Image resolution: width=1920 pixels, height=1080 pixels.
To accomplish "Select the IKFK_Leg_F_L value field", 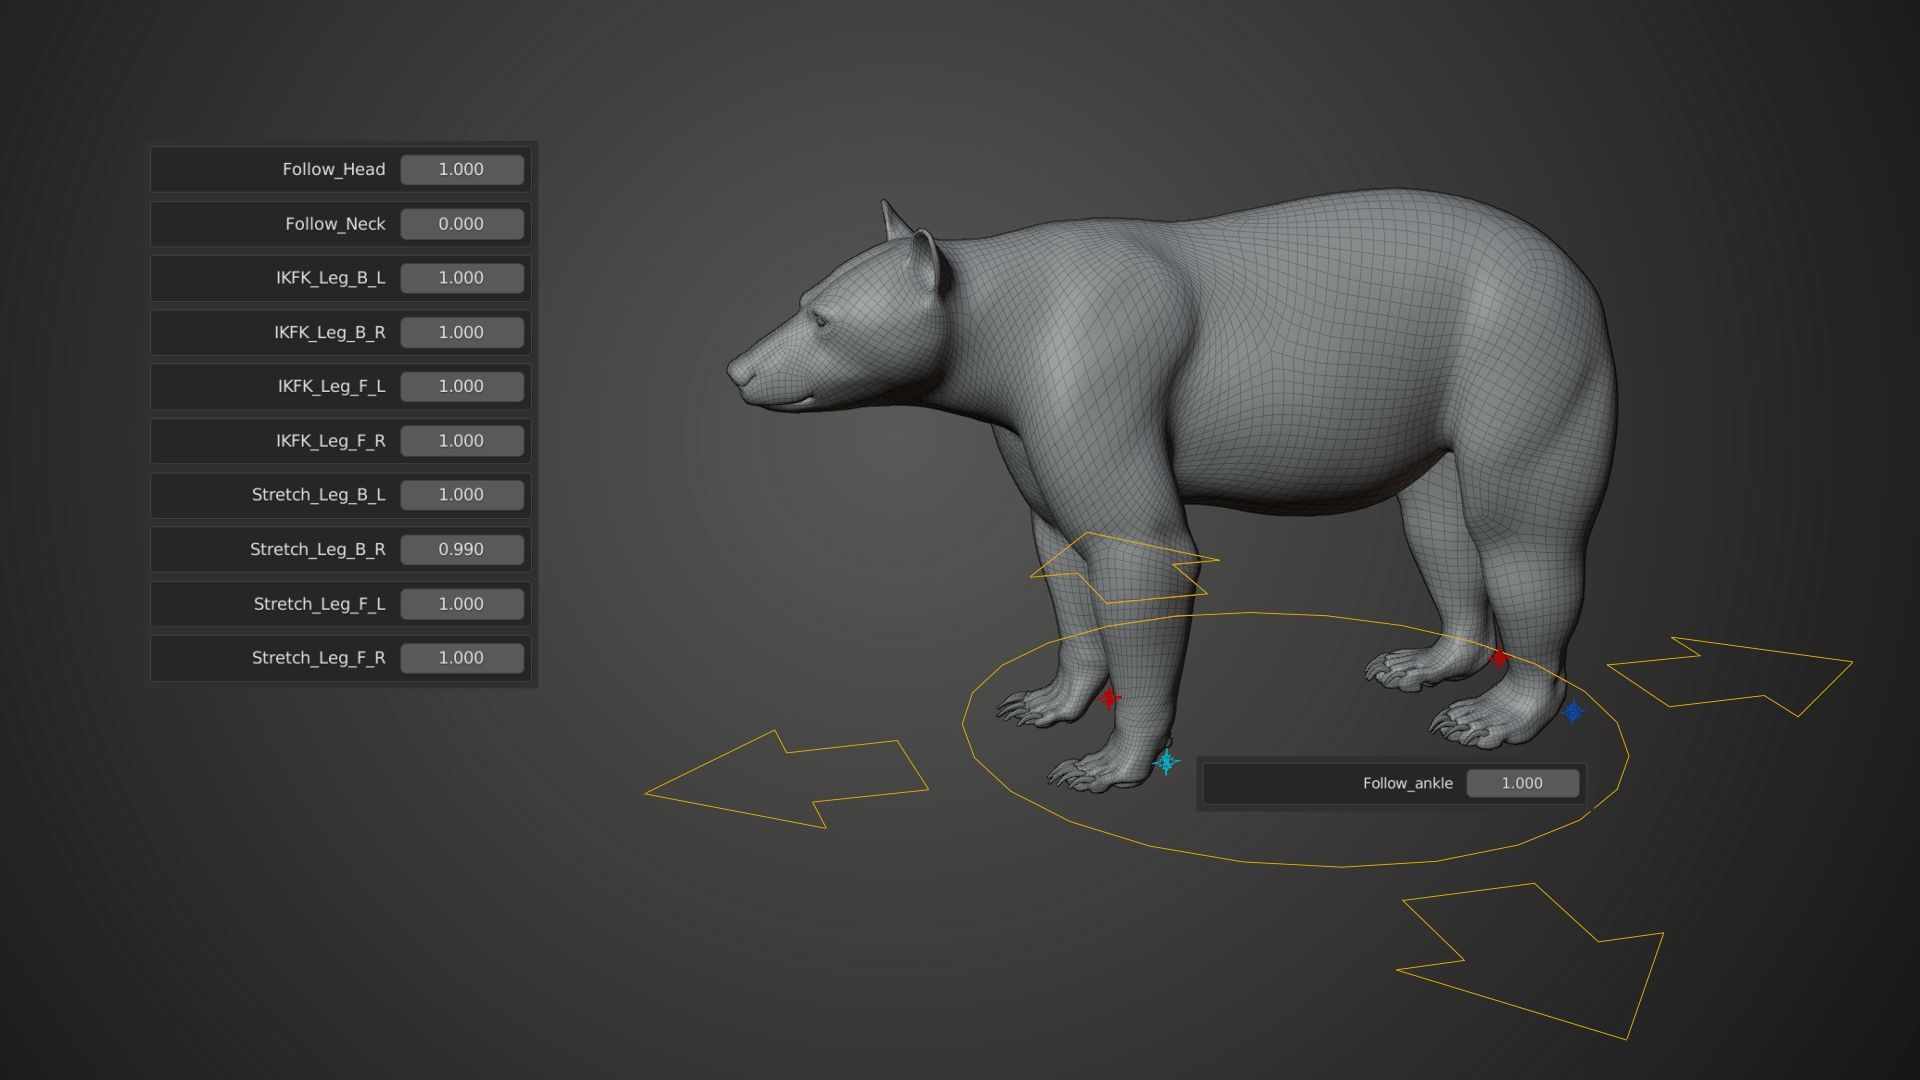I will tap(461, 386).
